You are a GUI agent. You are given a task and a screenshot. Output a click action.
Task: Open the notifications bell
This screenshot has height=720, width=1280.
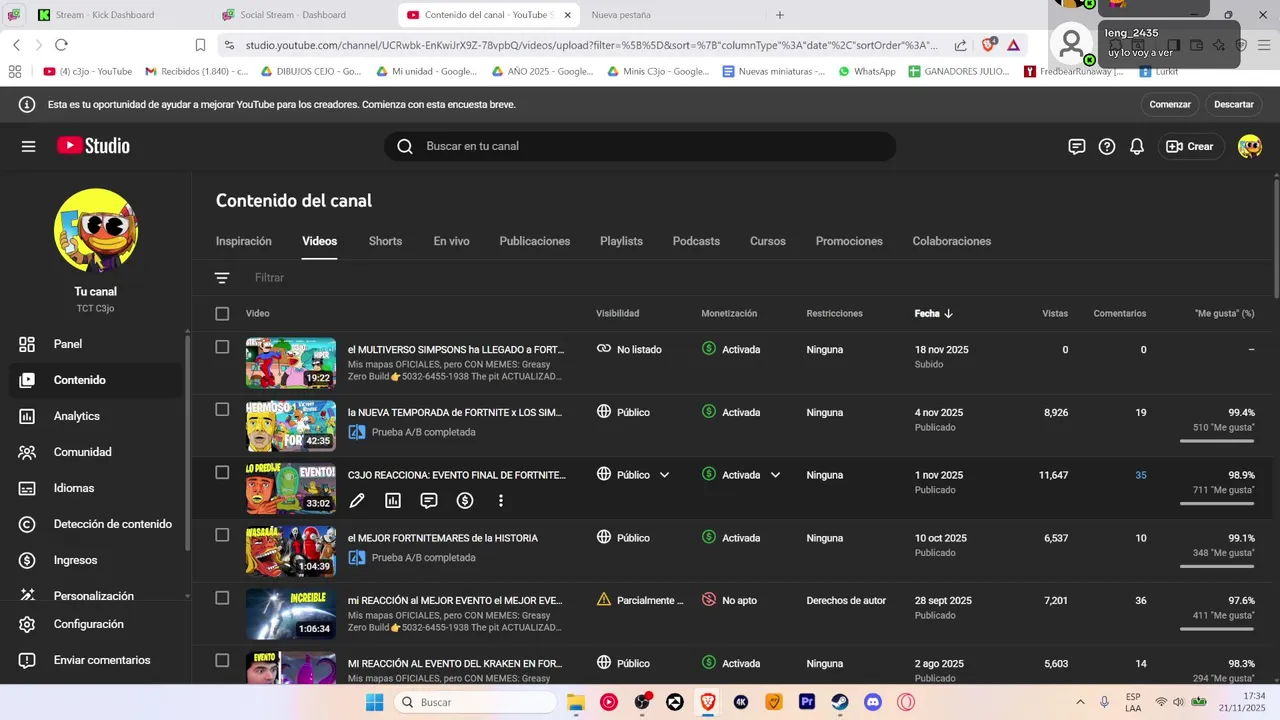point(1137,146)
